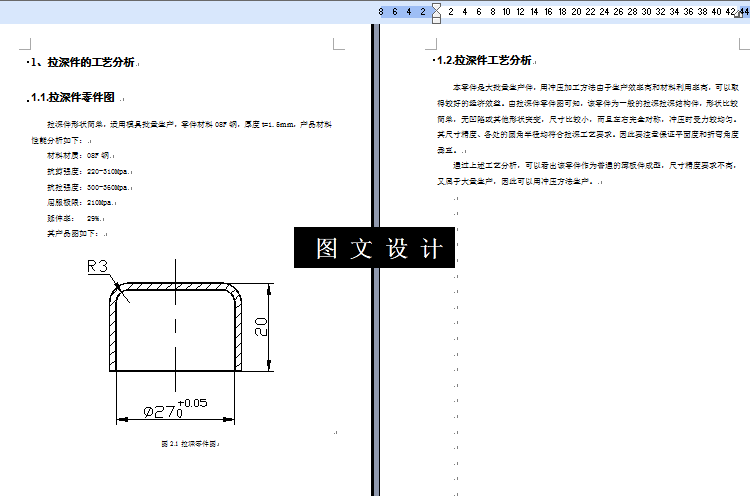Select the square left indent box on ruler
This screenshot has height=496, width=750.
(436, 21)
